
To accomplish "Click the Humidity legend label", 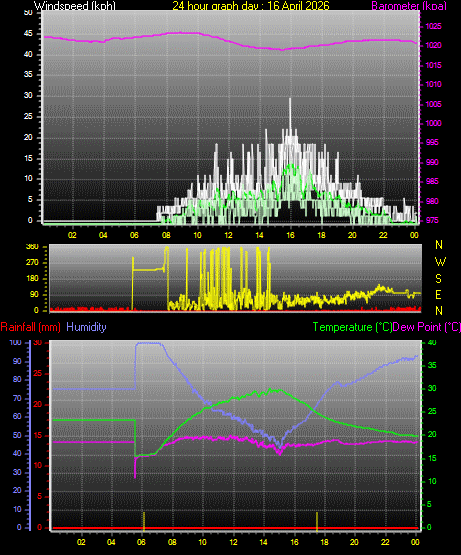I will point(86,327).
